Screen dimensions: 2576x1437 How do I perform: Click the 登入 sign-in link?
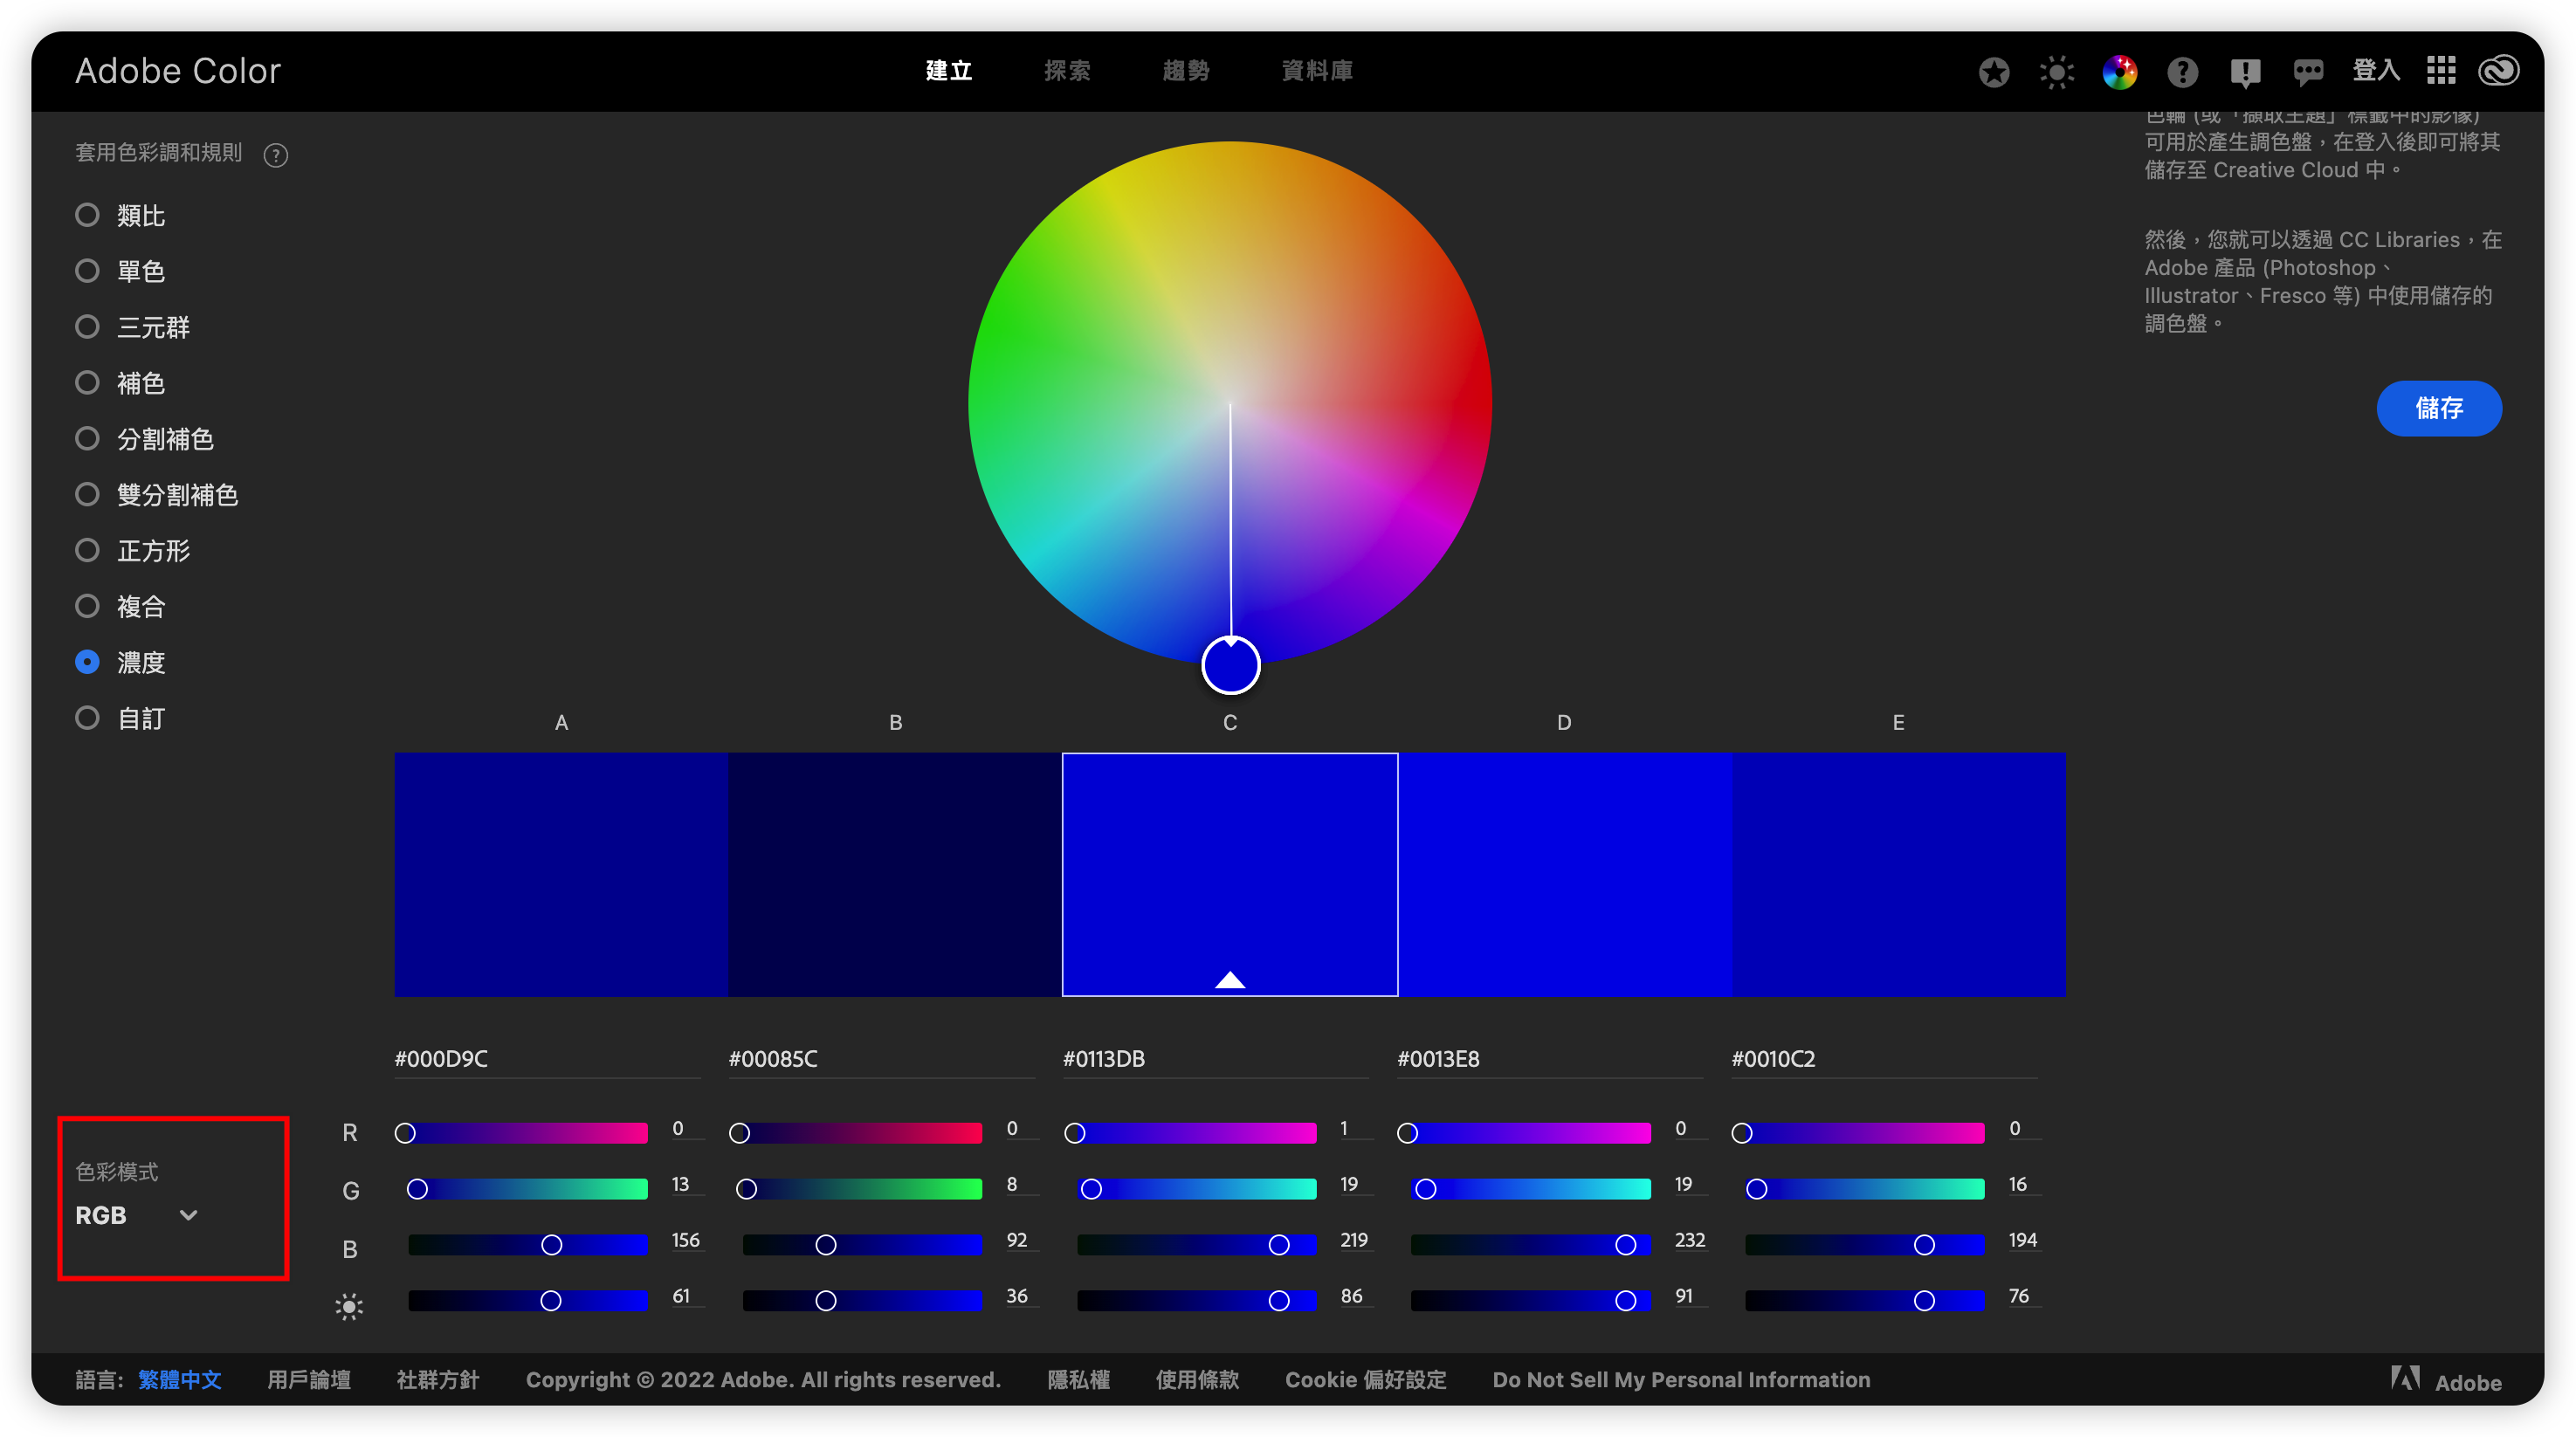(x=2376, y=71)
